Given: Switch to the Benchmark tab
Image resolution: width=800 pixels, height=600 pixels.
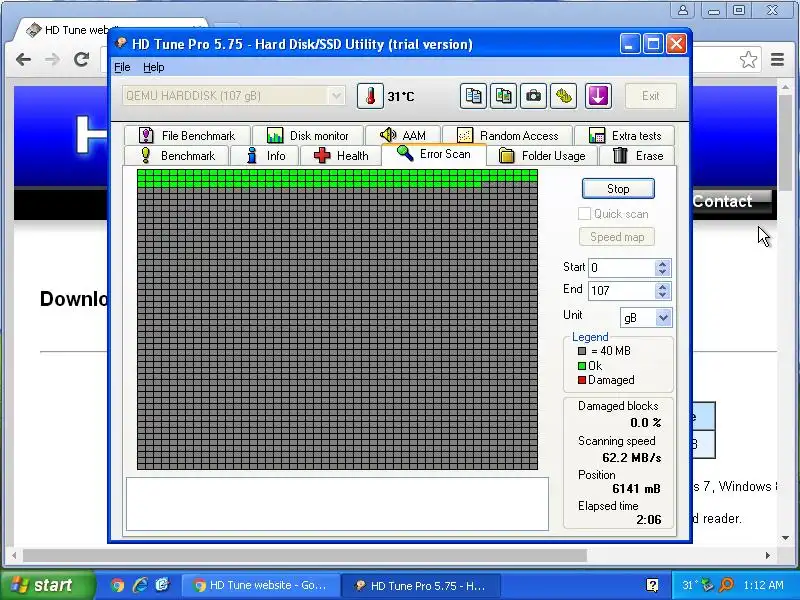Looking at the screenshot, I should (177, 156).
